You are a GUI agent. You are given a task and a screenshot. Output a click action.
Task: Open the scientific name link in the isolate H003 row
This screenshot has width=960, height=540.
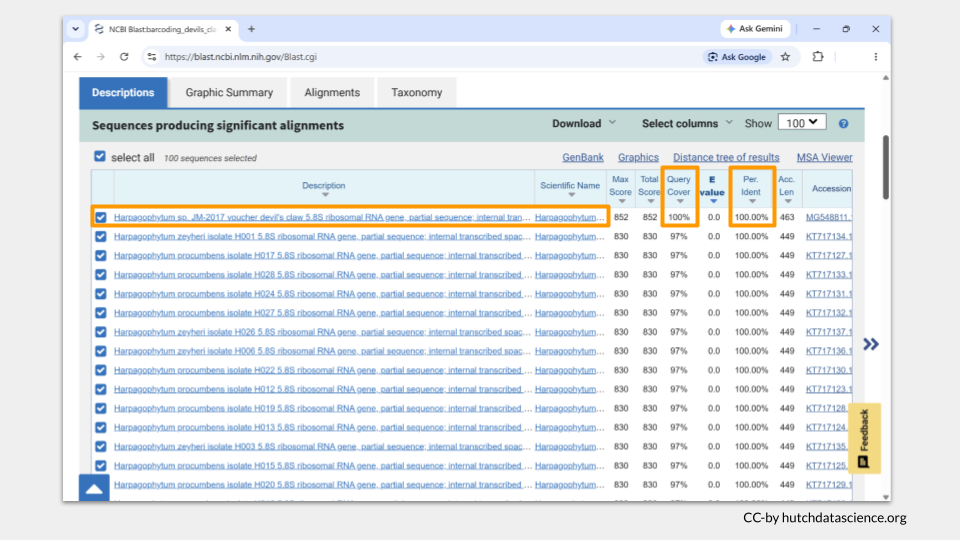pos(569,447)
